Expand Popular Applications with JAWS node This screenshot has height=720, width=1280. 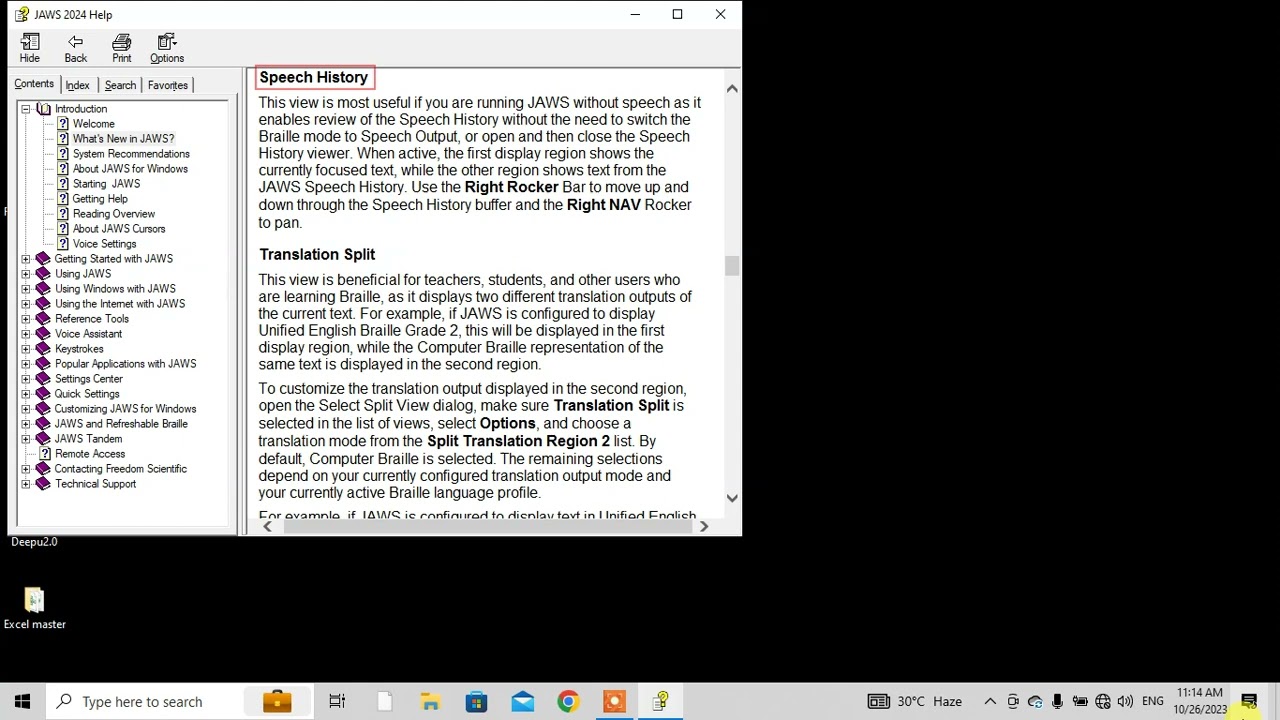tap(26, 364)
